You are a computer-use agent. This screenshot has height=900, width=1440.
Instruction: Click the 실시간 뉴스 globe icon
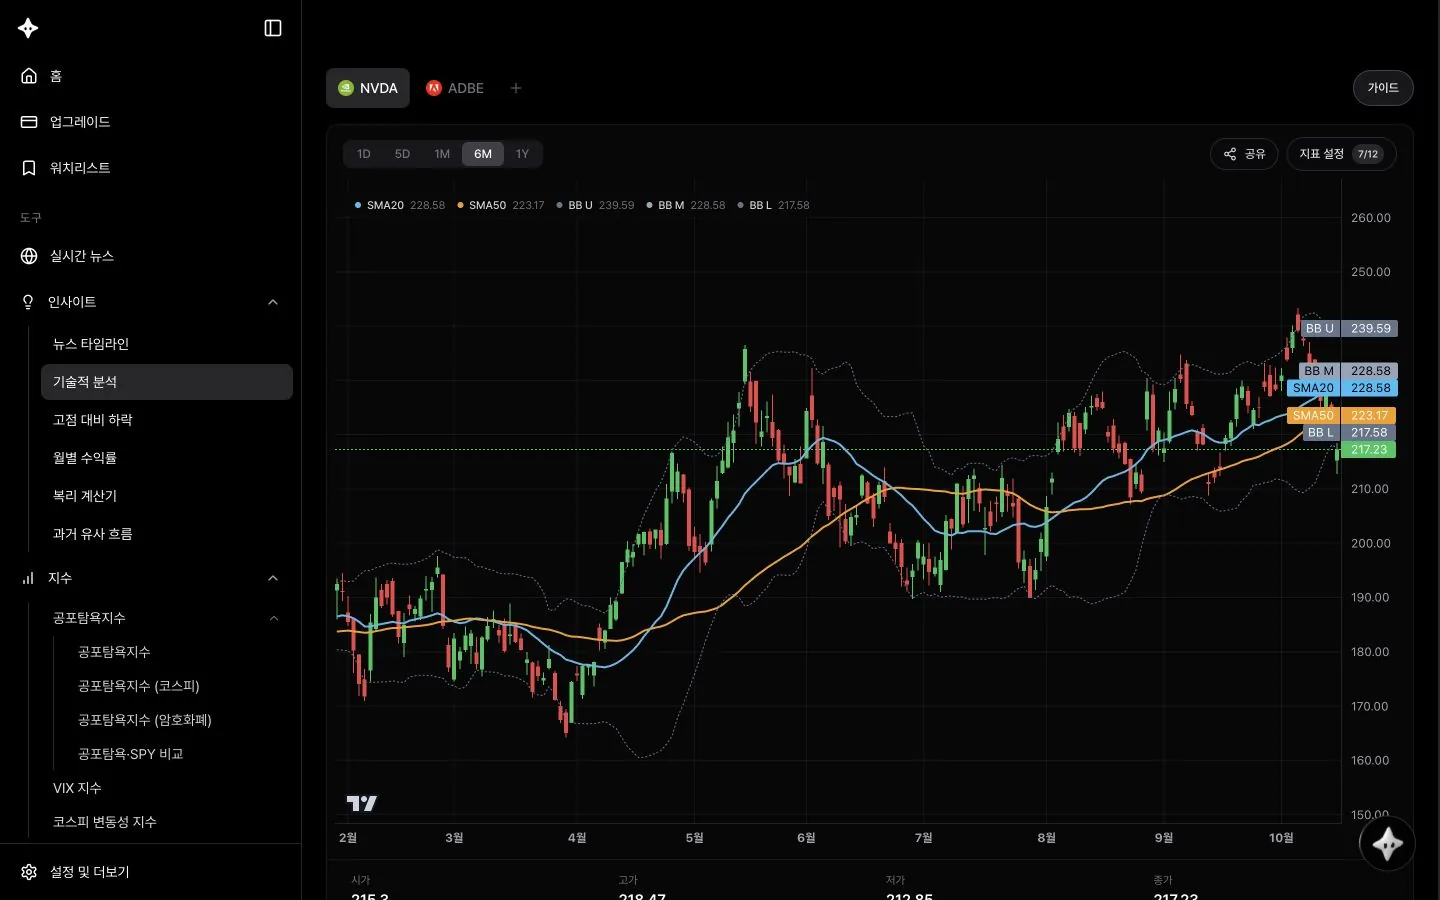[x=29, y=256]
